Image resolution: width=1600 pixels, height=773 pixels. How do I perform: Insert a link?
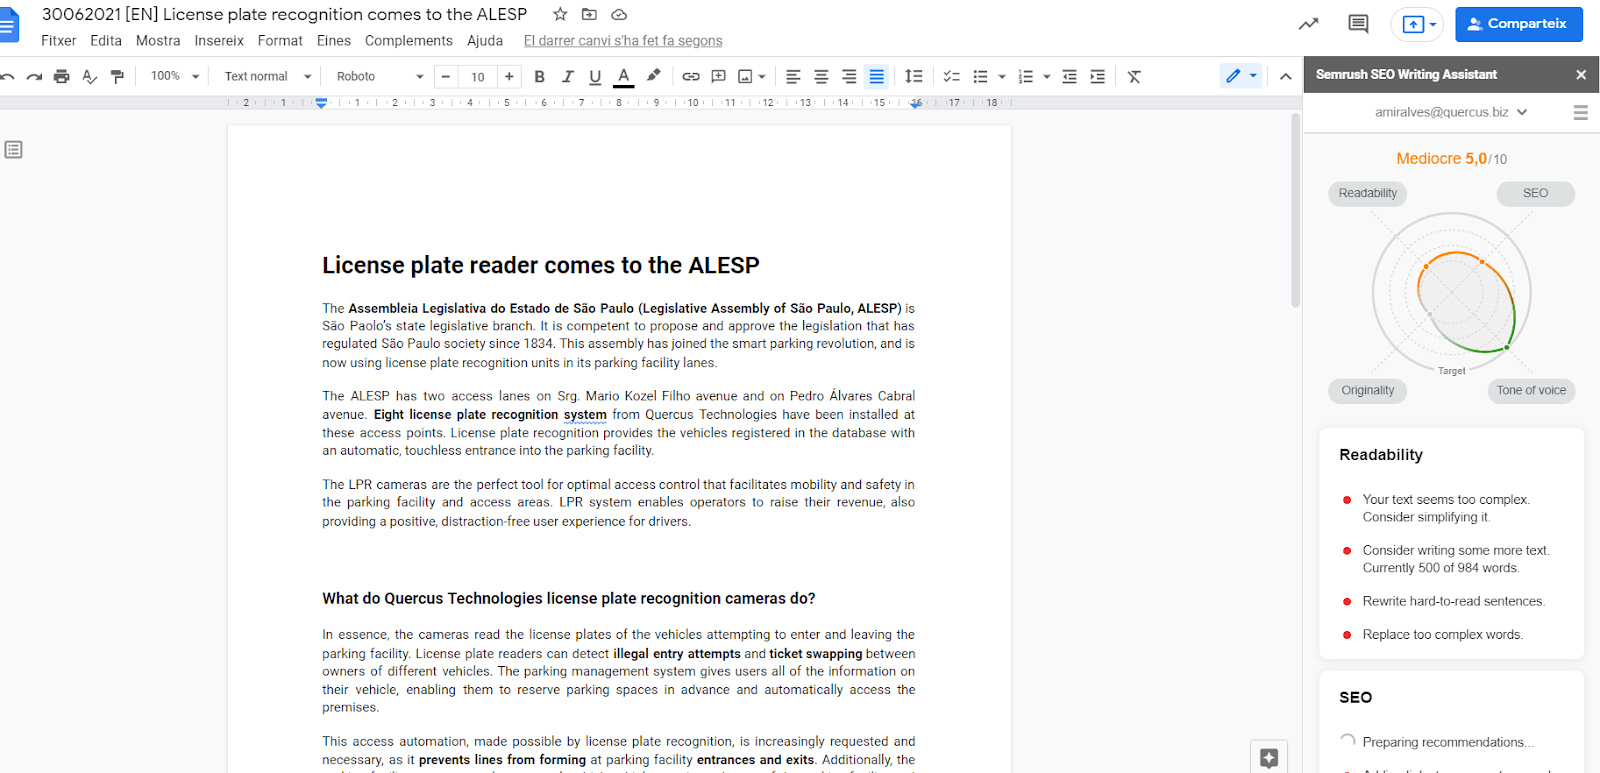tap(691, 76)
